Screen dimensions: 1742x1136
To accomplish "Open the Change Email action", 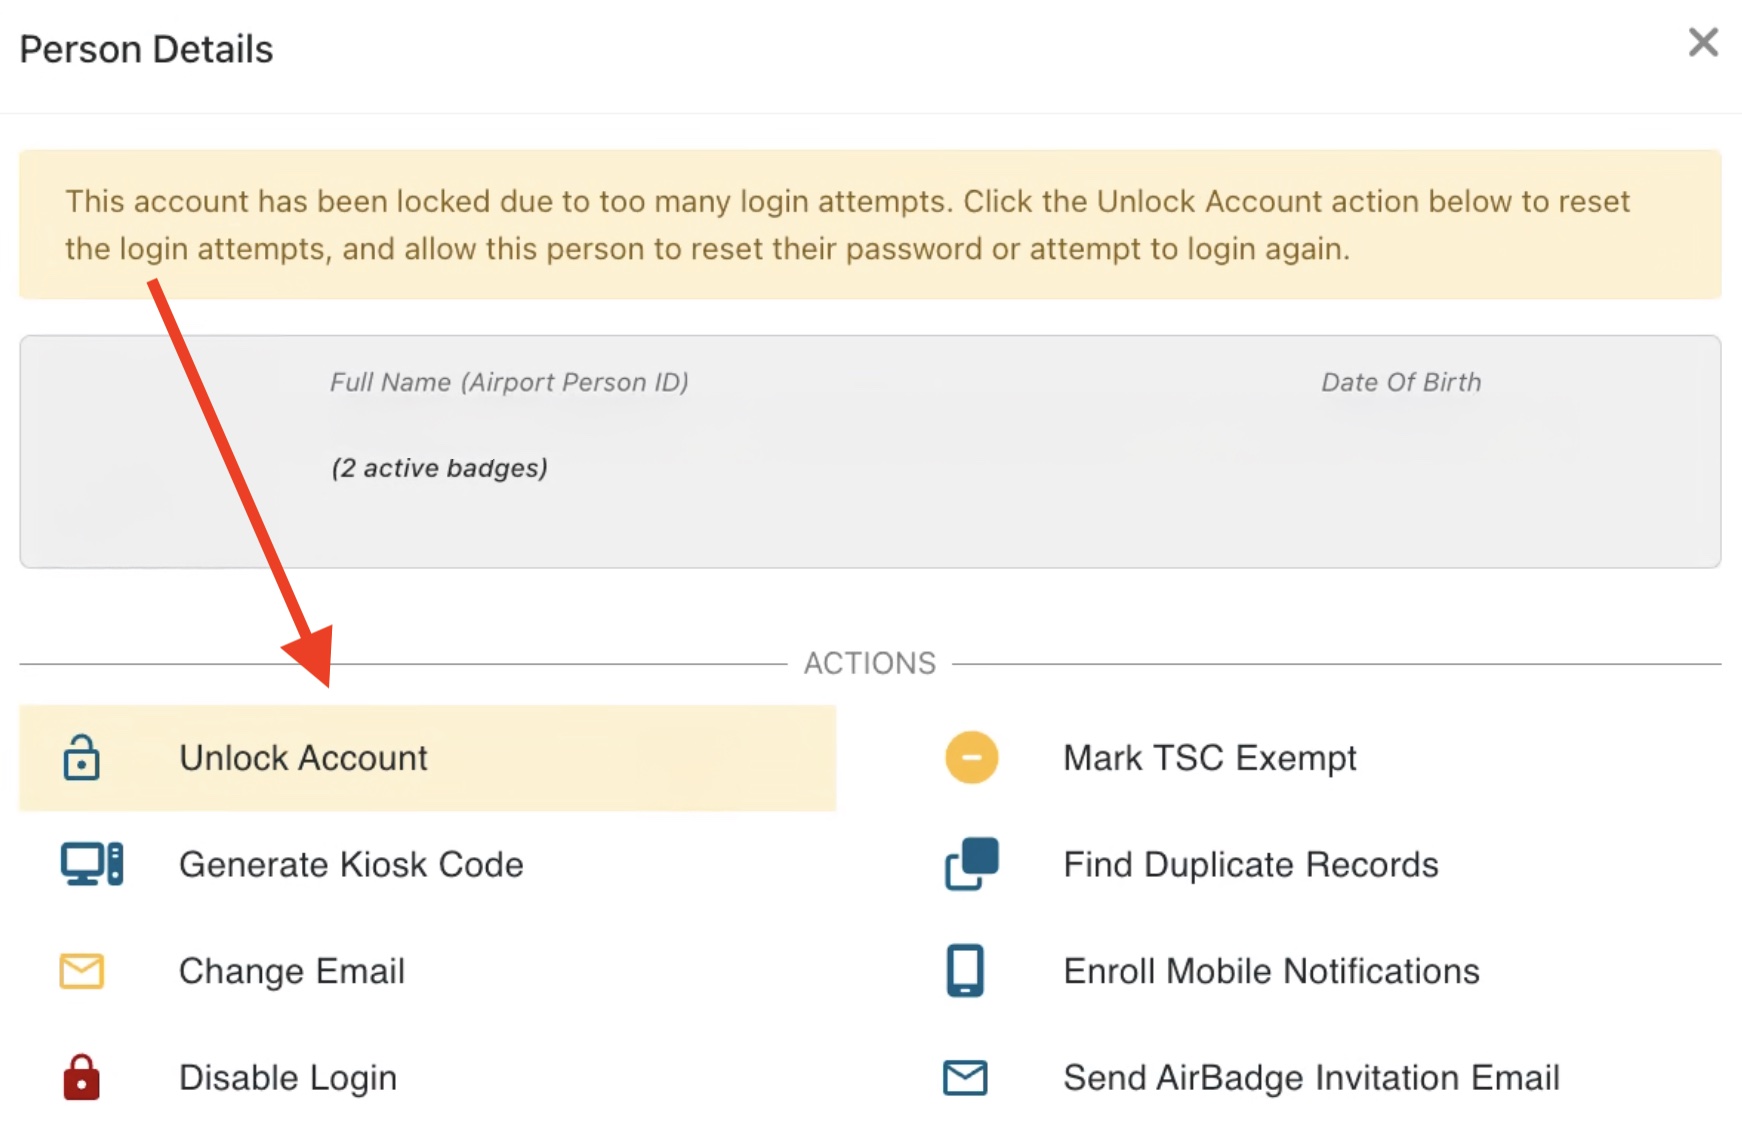I will (x=292, y=971).
